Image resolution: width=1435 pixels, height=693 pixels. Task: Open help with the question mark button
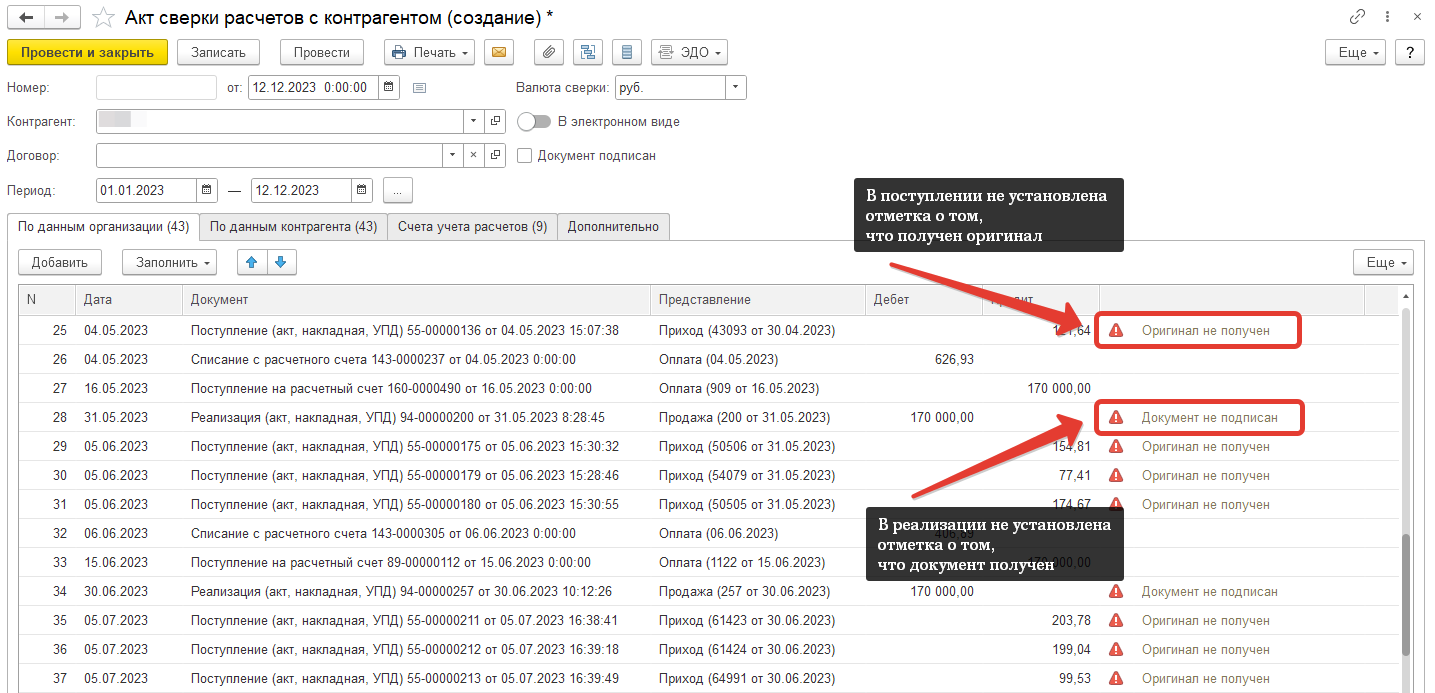[x=1410, y=52]
